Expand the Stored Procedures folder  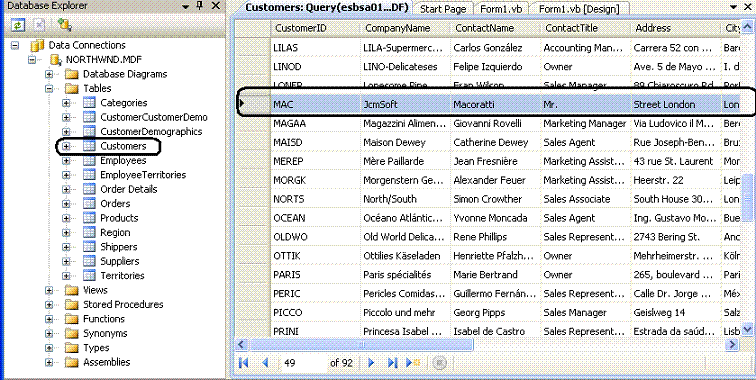click(49, 305)
